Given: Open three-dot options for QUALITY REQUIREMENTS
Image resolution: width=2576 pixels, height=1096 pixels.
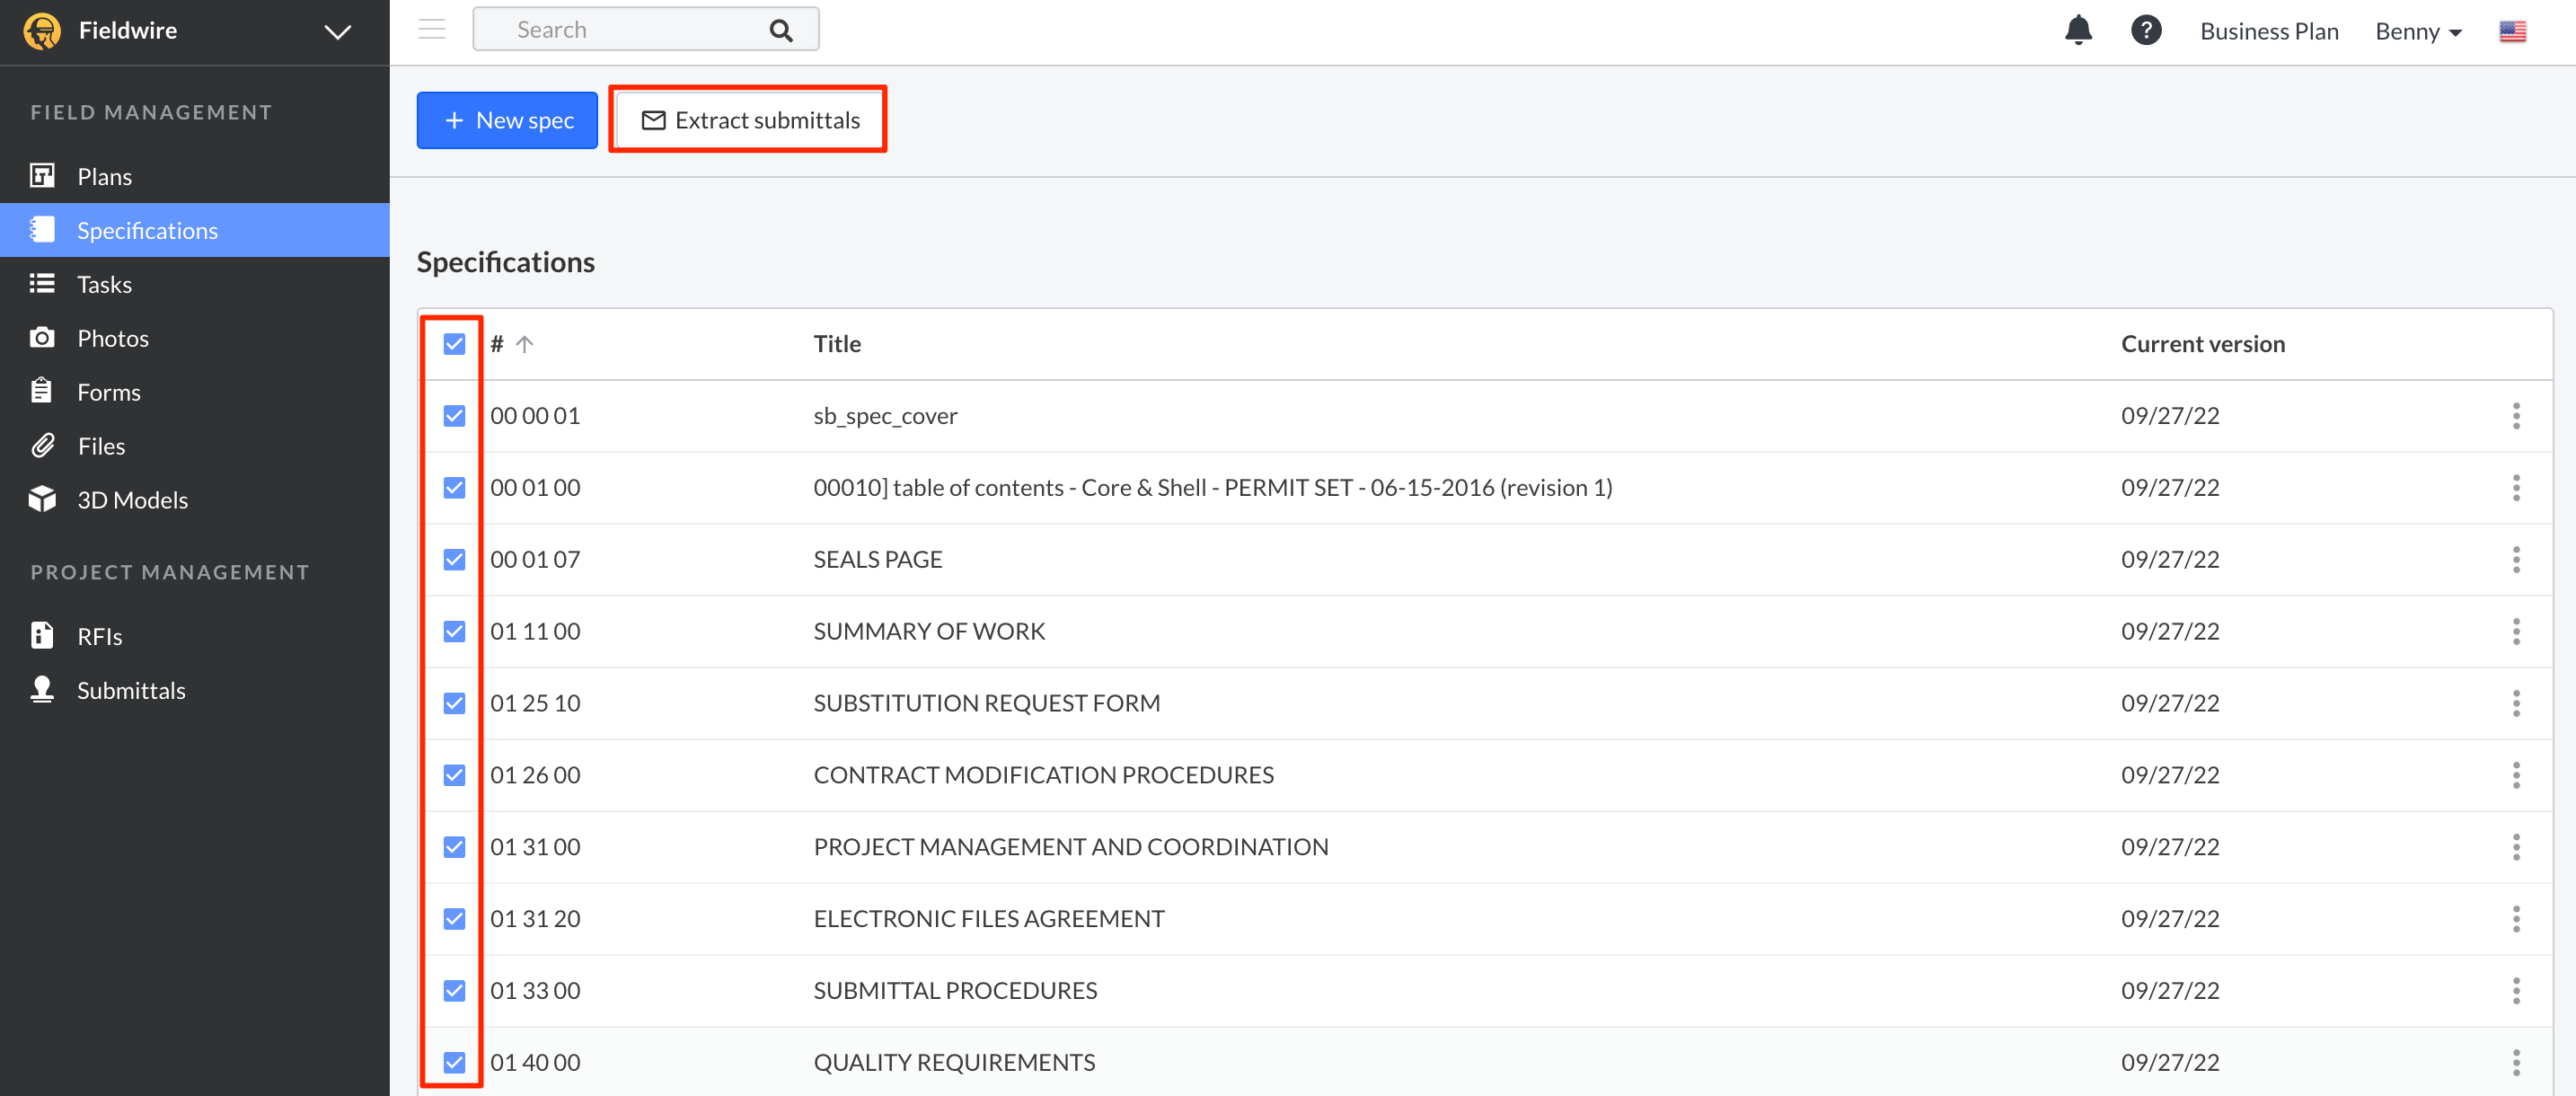Looking at the screenshot, I should 2515,1062.
